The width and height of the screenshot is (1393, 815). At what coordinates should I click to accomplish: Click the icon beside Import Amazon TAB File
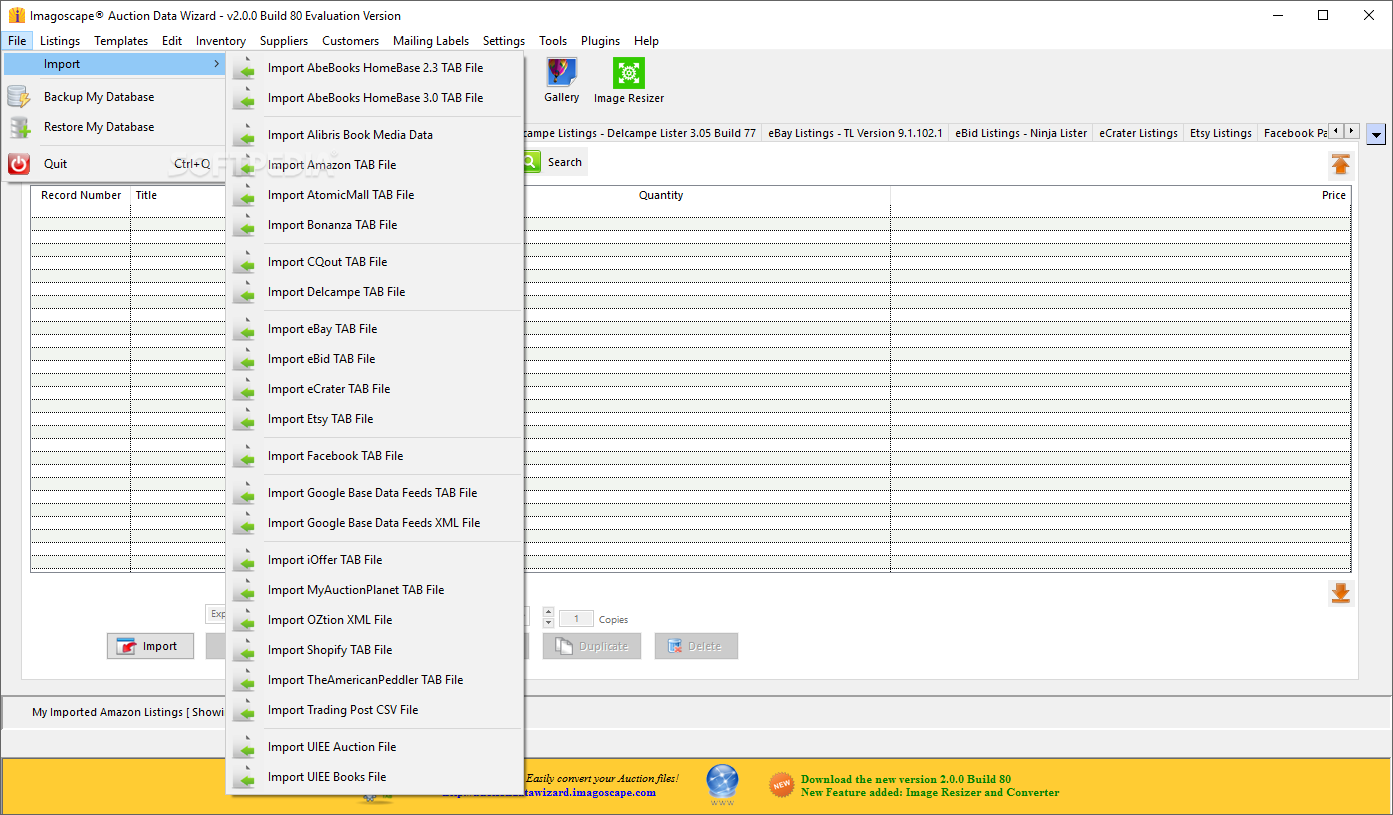coord(243,165)
